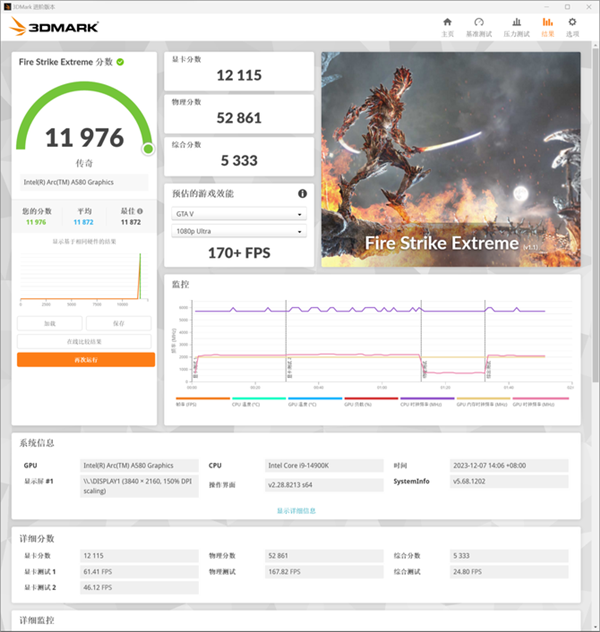This screenshot has width=600, height=632.
Task: Click the vertical scrollbar on the right
Action: [595, 200]
